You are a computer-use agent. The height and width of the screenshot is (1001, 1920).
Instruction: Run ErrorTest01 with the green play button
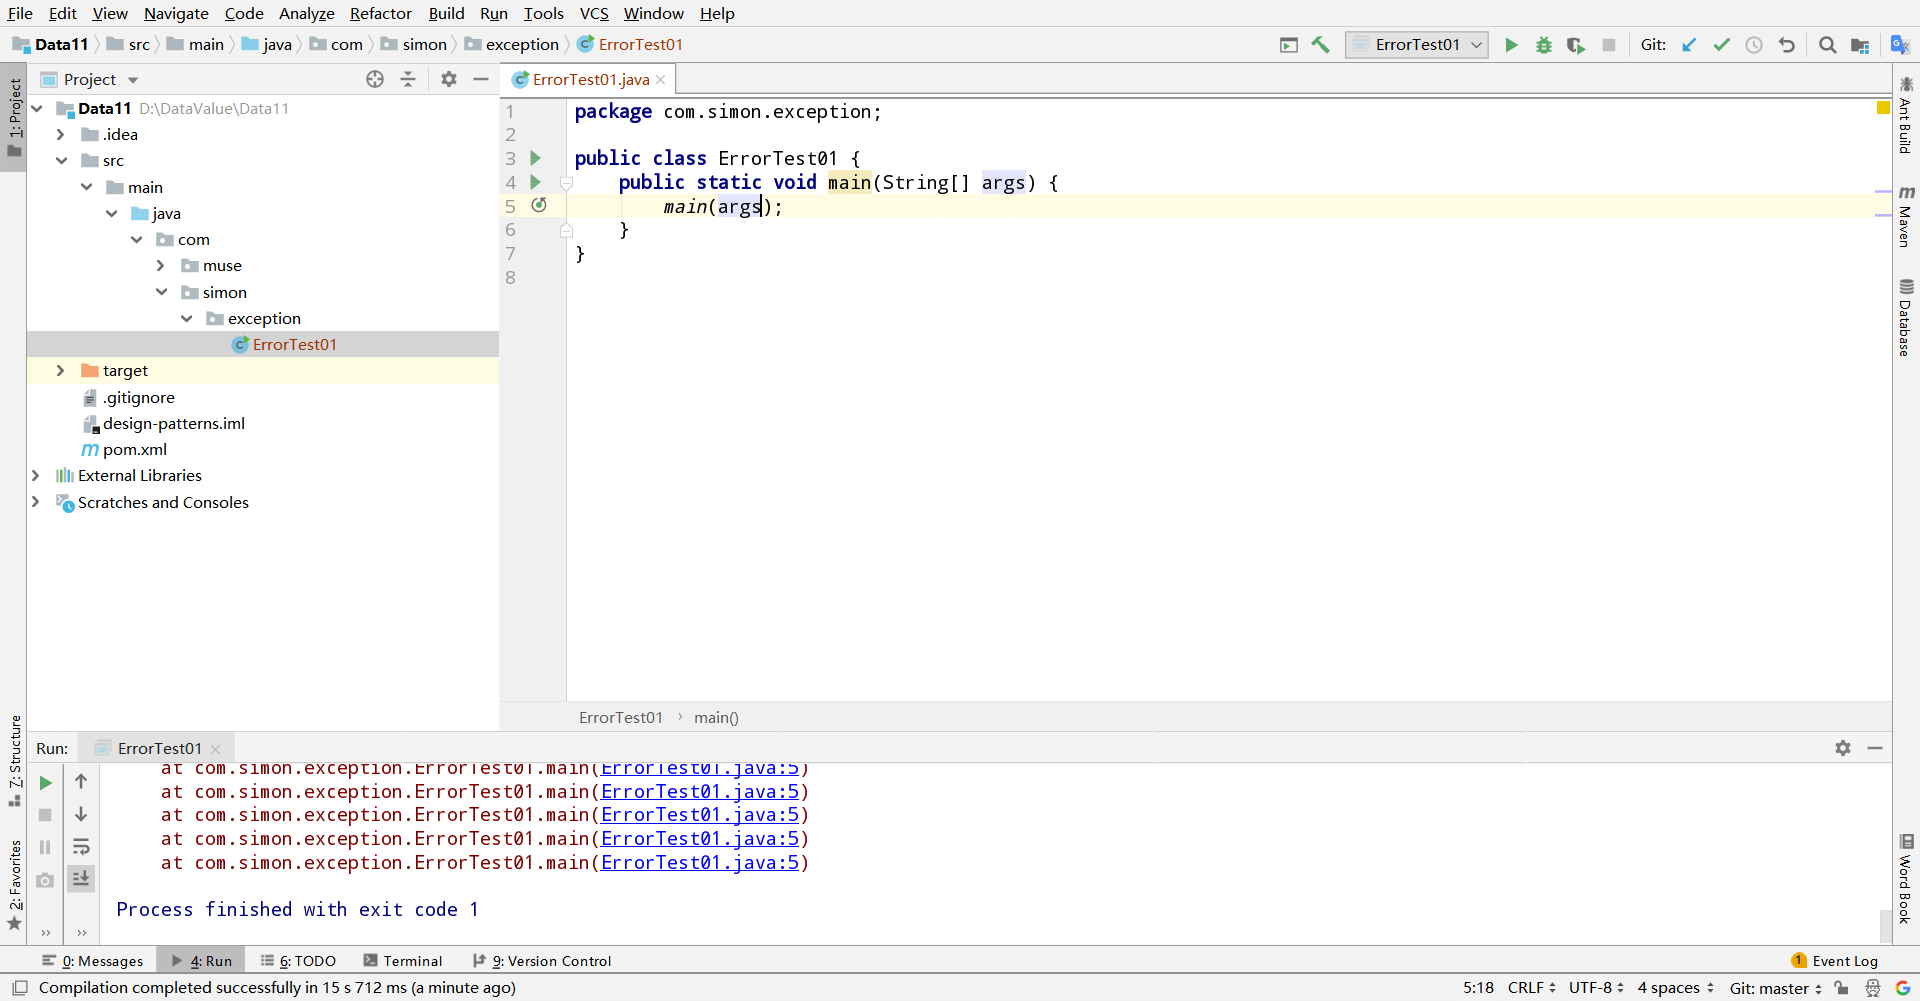coord(1511,45)
